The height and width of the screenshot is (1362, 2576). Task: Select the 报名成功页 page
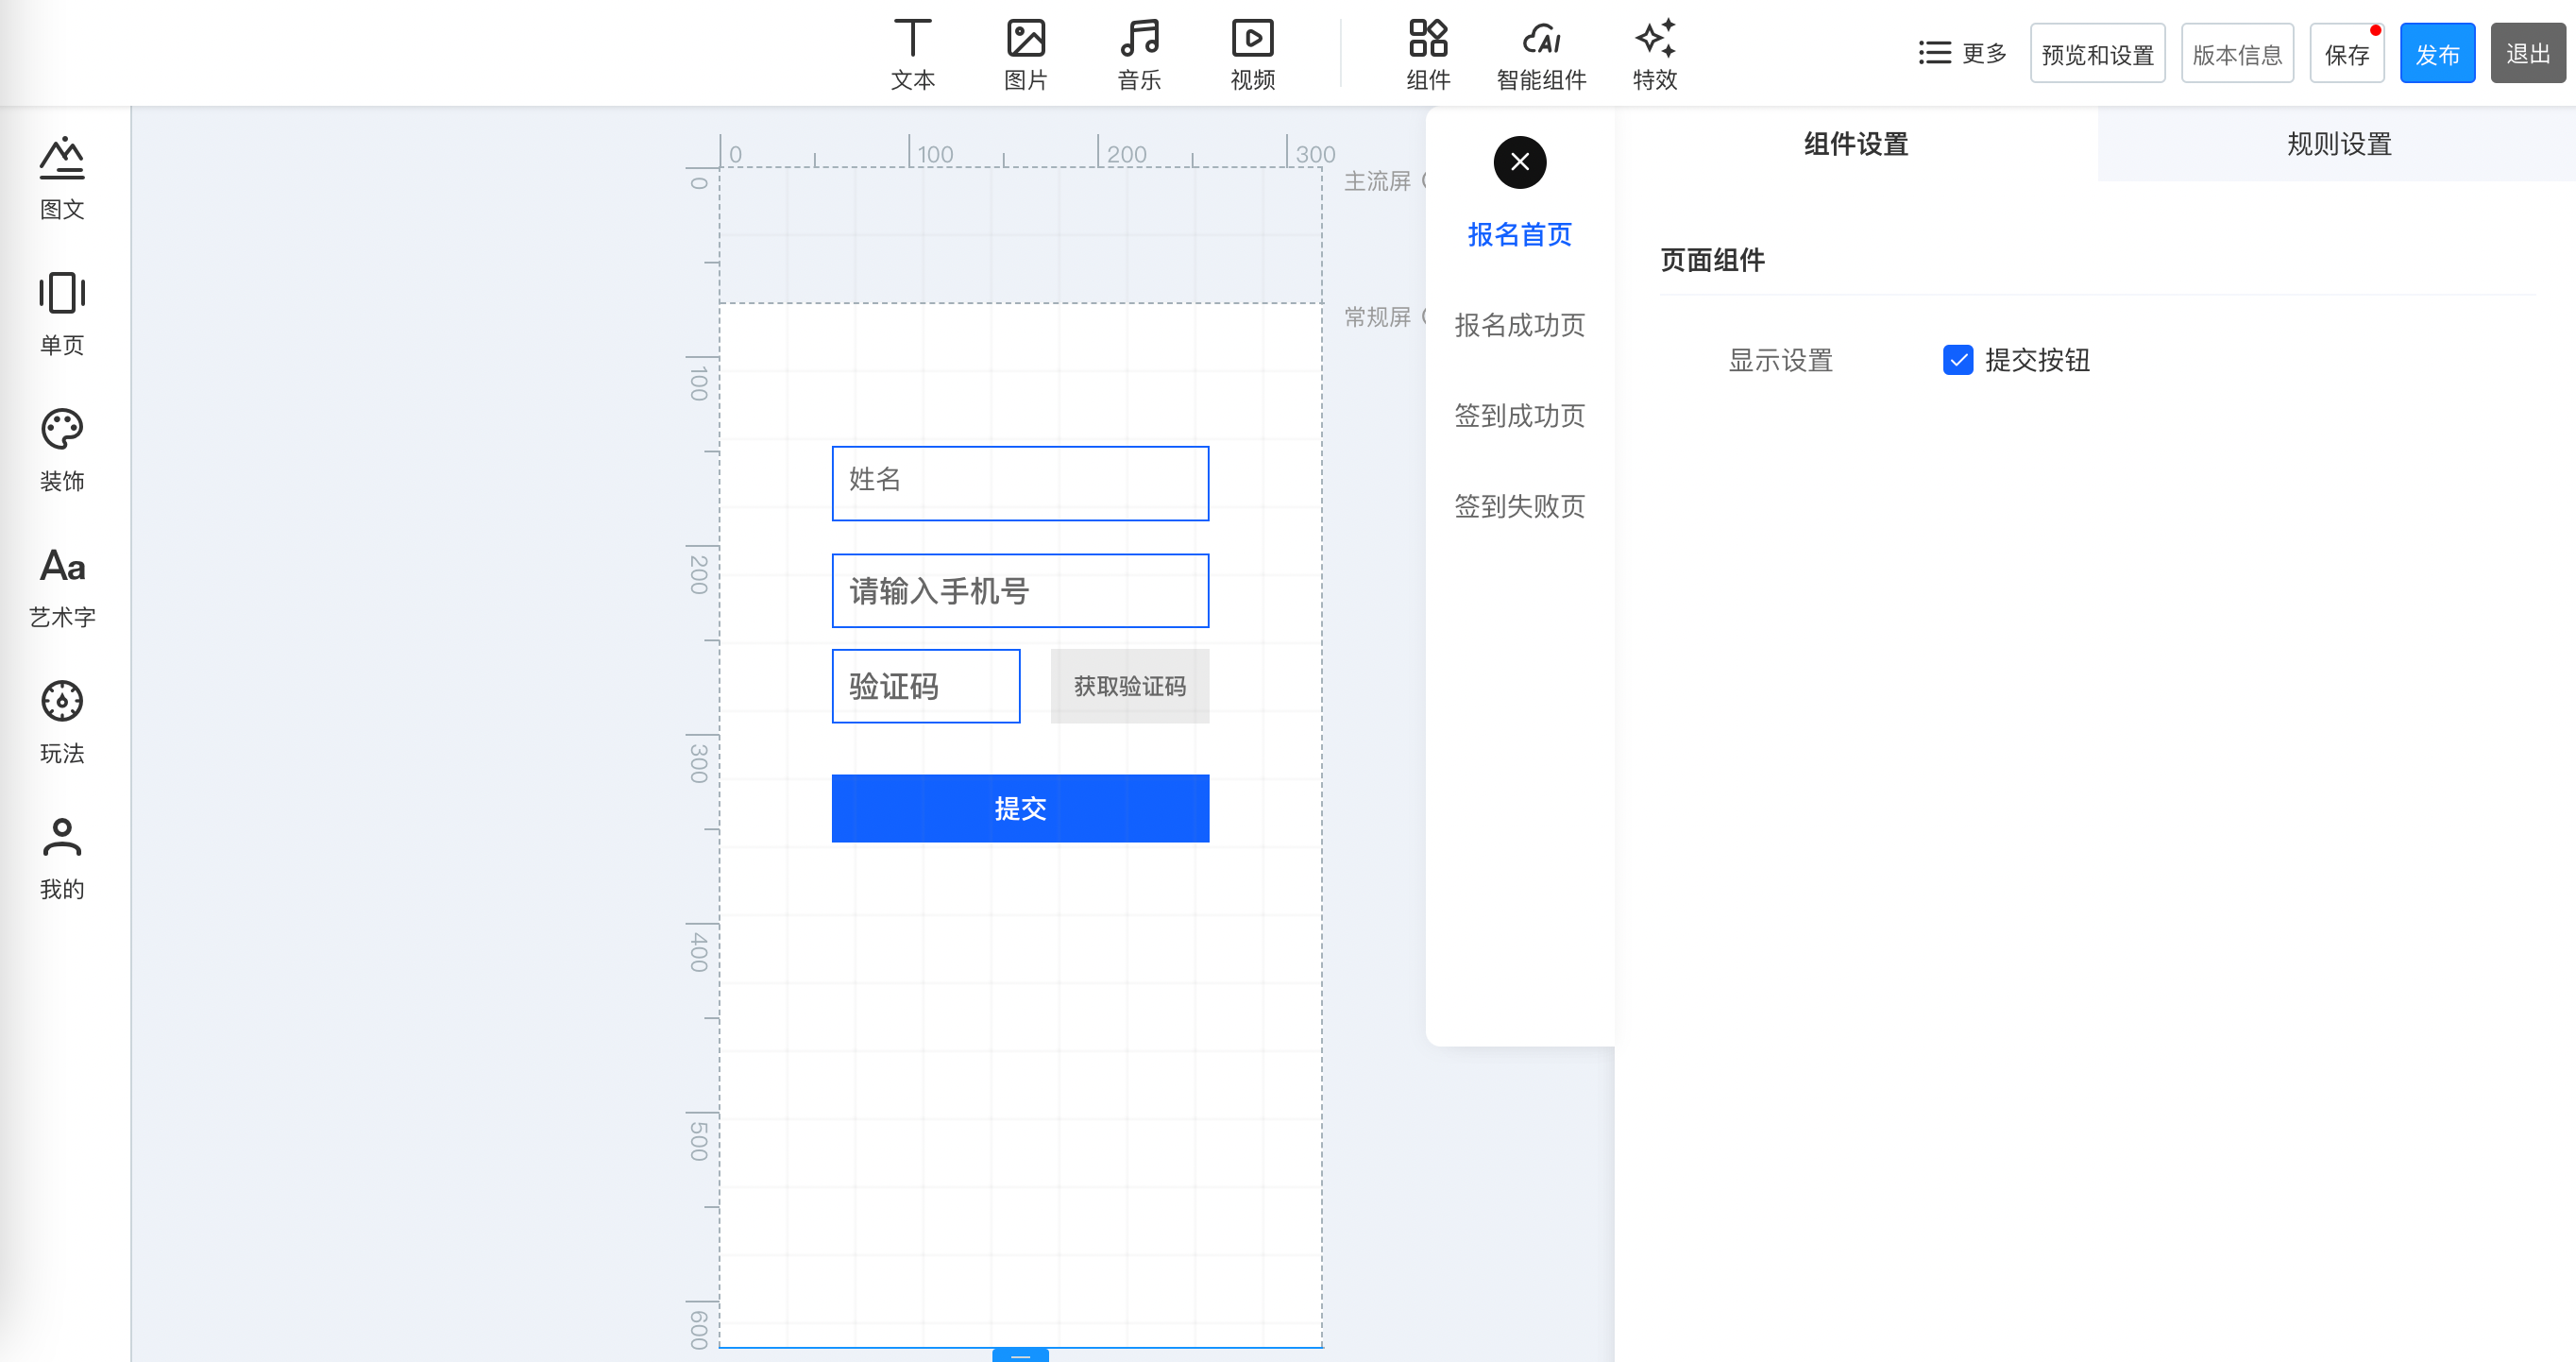coord(1519,325)
